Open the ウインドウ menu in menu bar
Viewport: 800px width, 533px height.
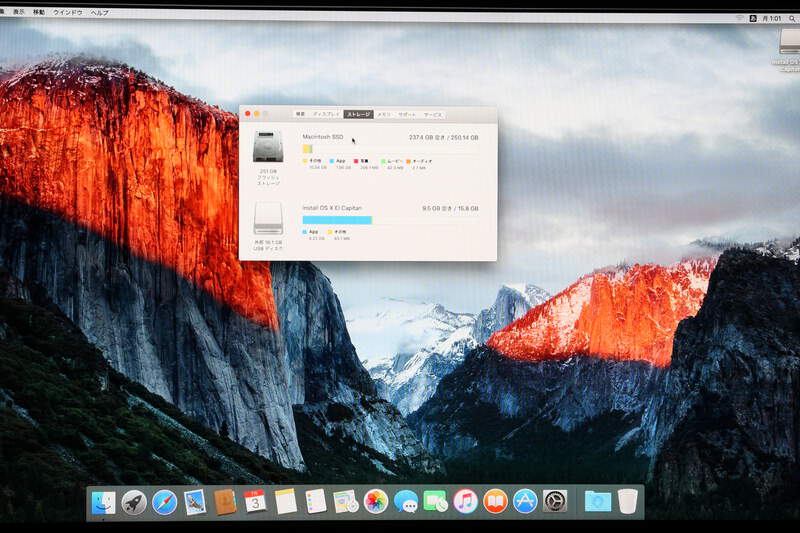(x=68, y=12)
